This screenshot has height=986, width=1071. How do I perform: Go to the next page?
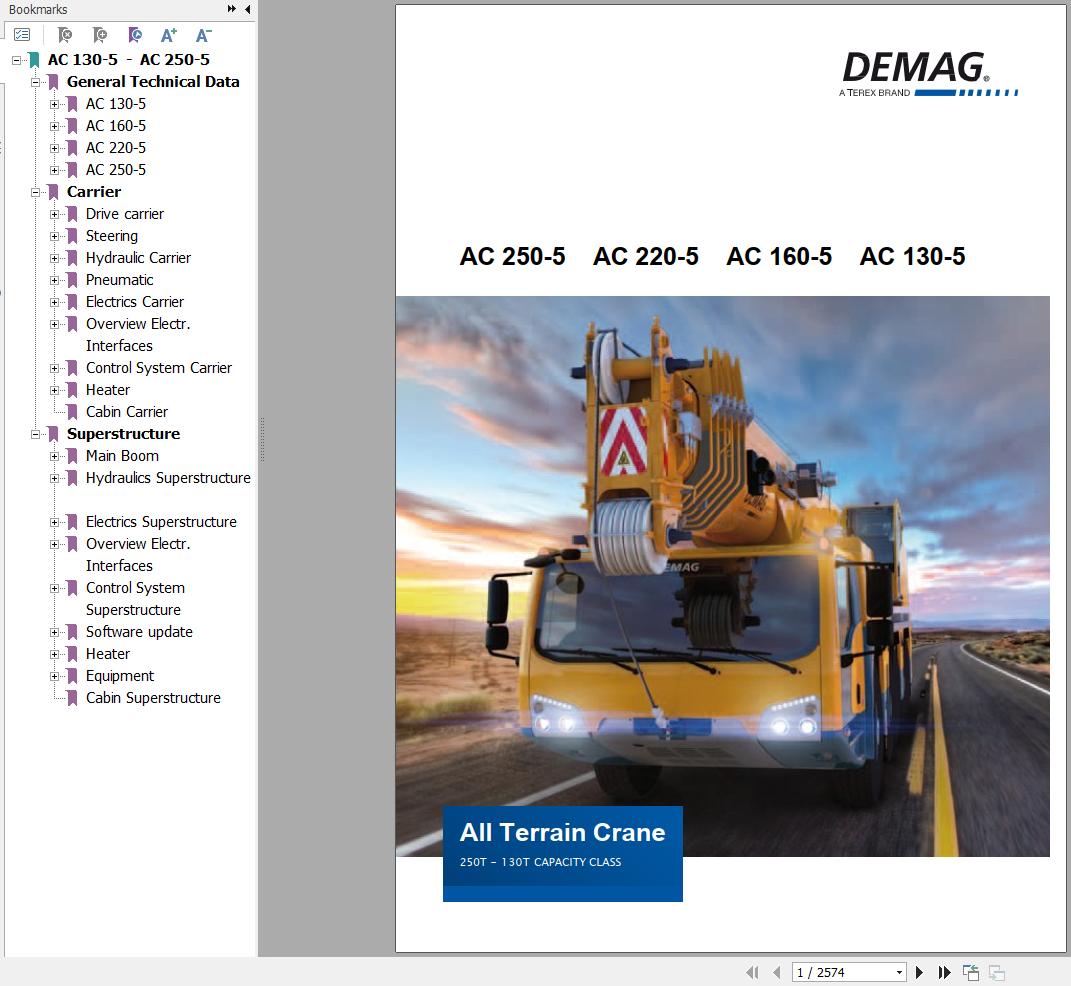[x=920, y=972]
